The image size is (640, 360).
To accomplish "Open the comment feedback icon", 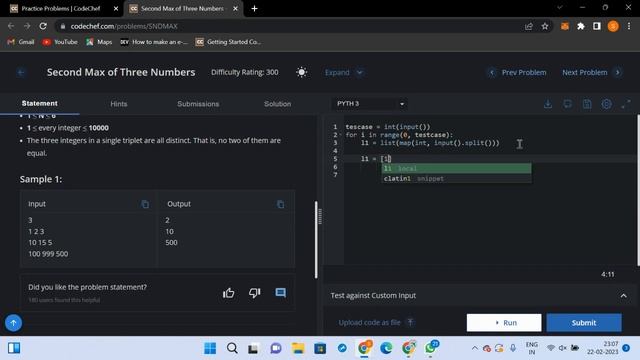I will click(280, 293).
